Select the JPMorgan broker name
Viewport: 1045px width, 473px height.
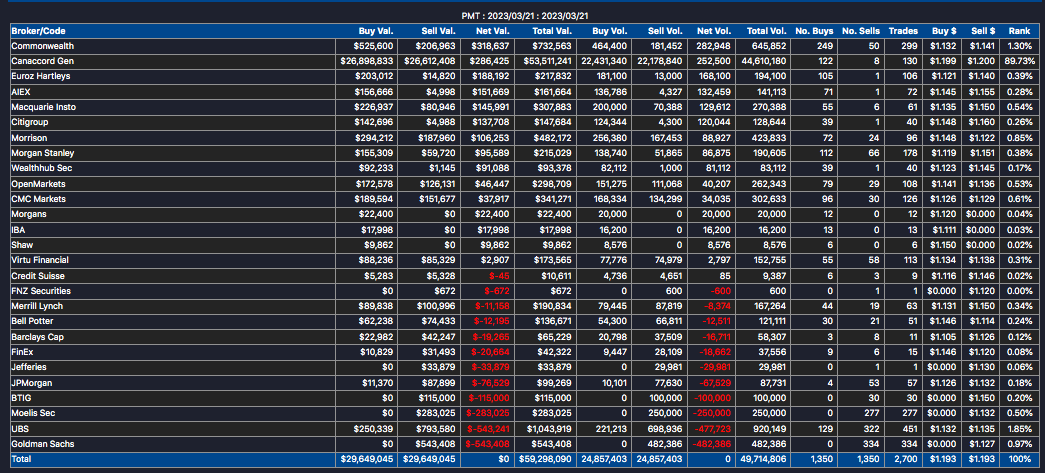tap(31, 383)
